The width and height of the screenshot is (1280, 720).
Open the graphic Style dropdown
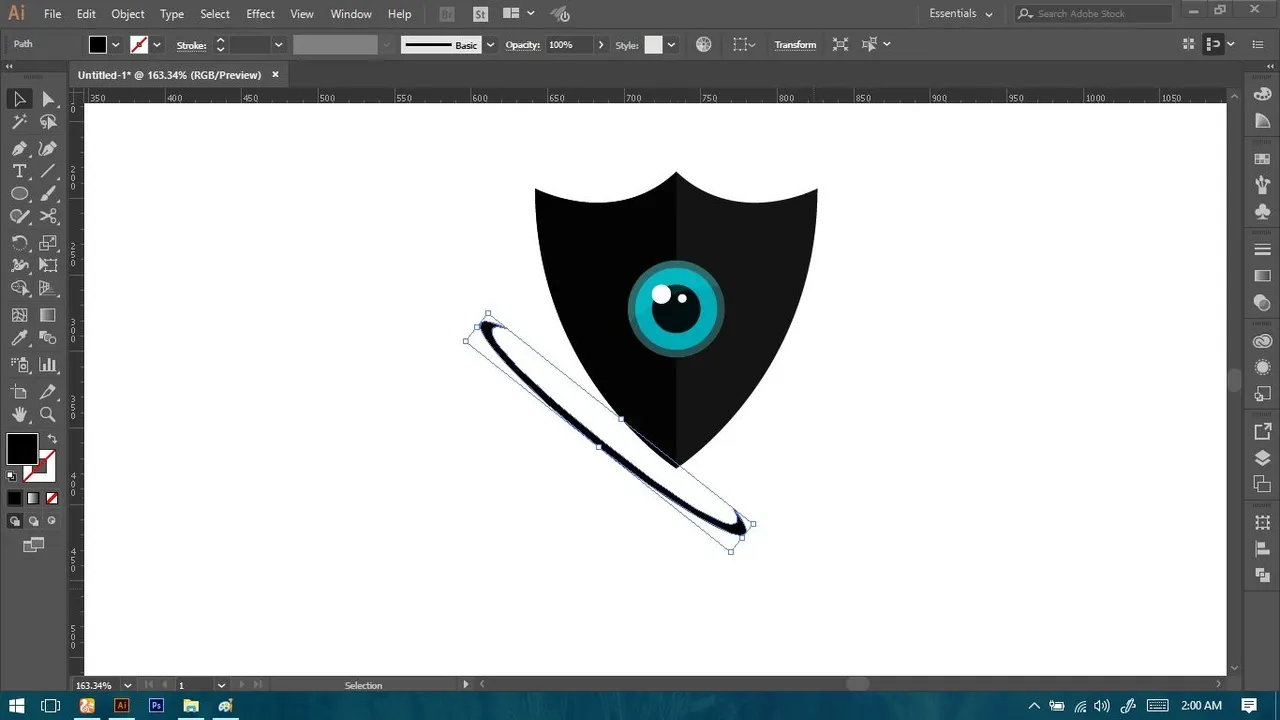click(672, 45)
